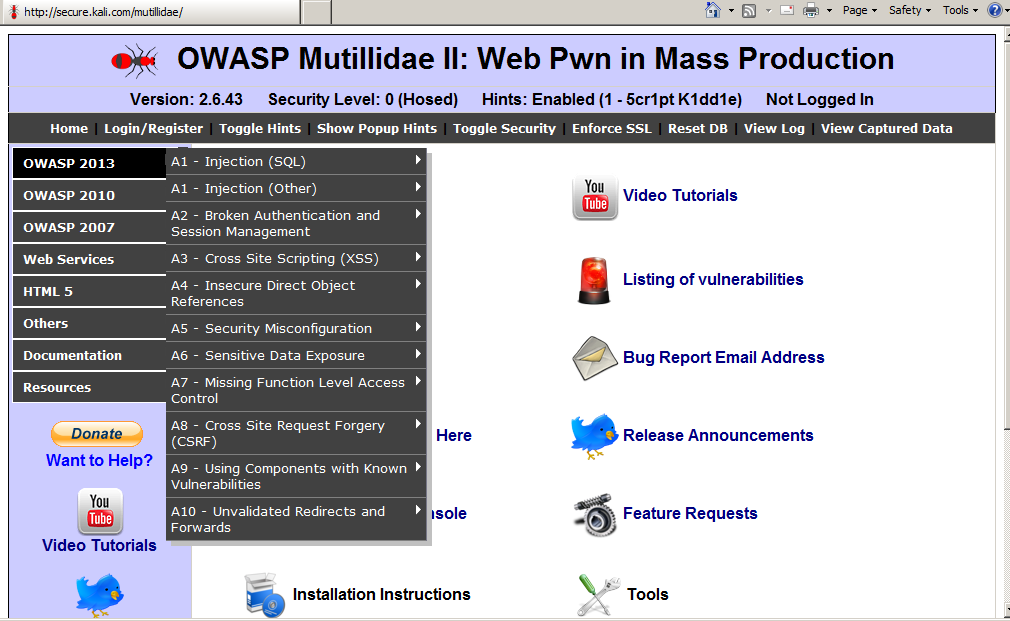1010x621 pixels.
Task: Open the HTML 5 side menu
Action: pos(89,292)
